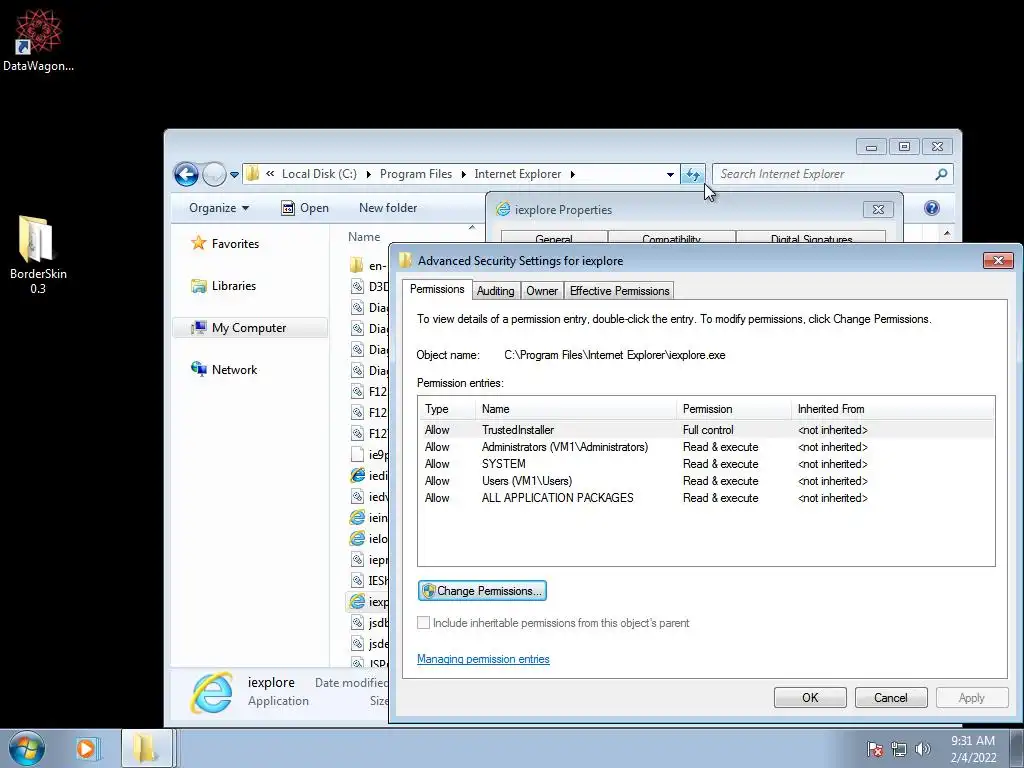Click Open in Explorer toolbar
The width and height of the screenshot is (1024, 768).
[x=304, y=208]
